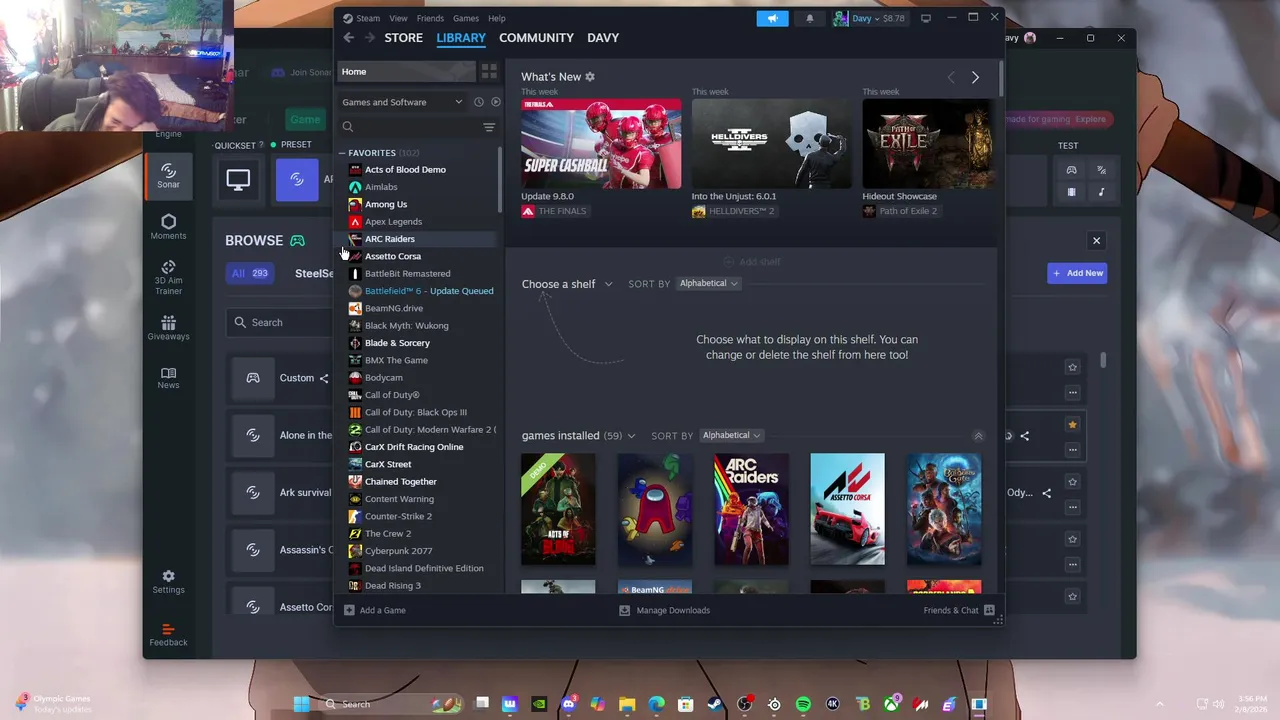The image size is (1280, 720).
Task: Click the recent activity clock icon
Action: point(479,102)
